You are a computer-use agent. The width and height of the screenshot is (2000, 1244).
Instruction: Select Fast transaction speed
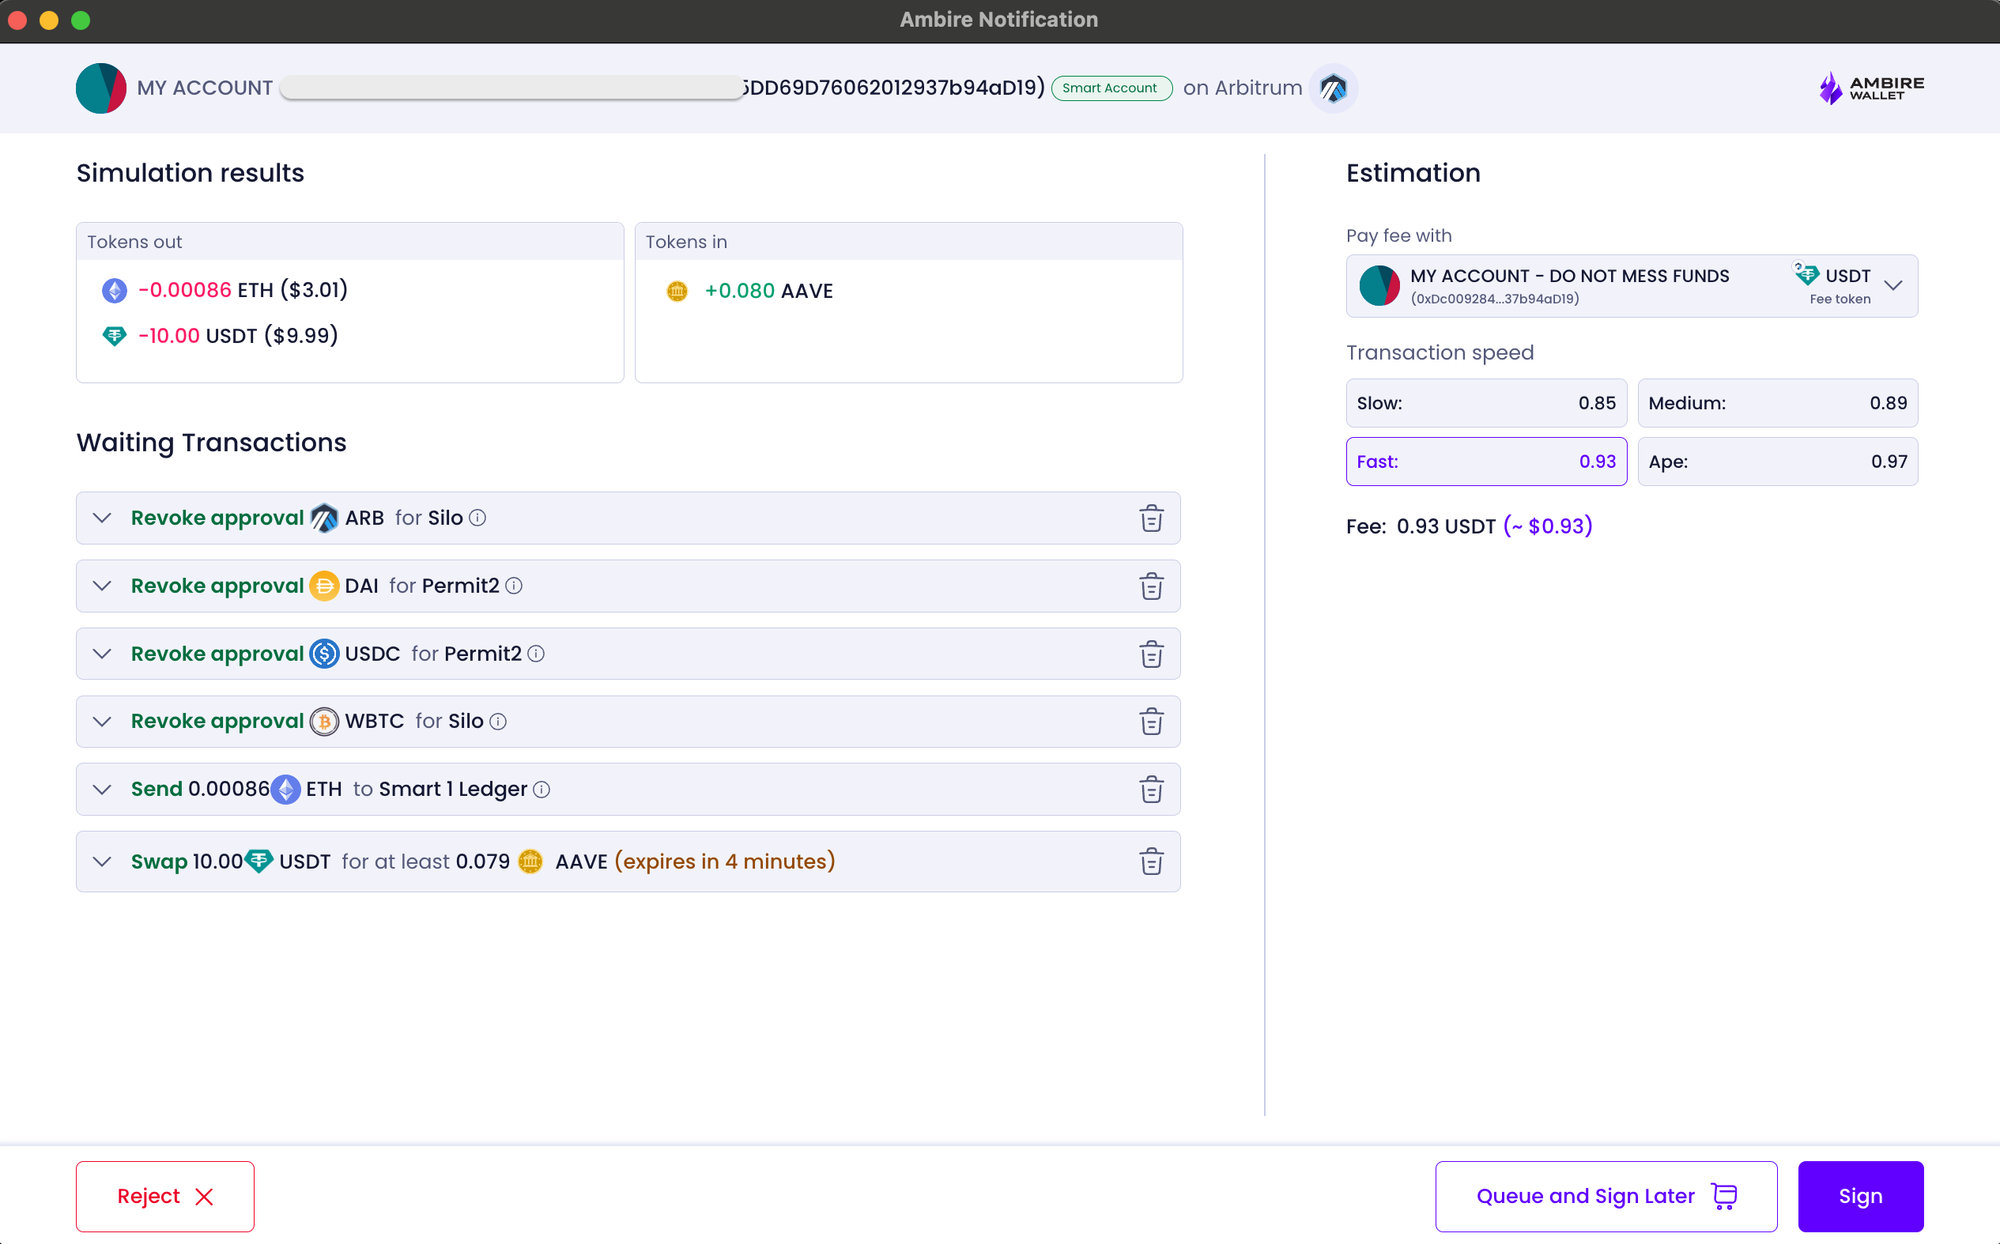tap(1486, 462)
